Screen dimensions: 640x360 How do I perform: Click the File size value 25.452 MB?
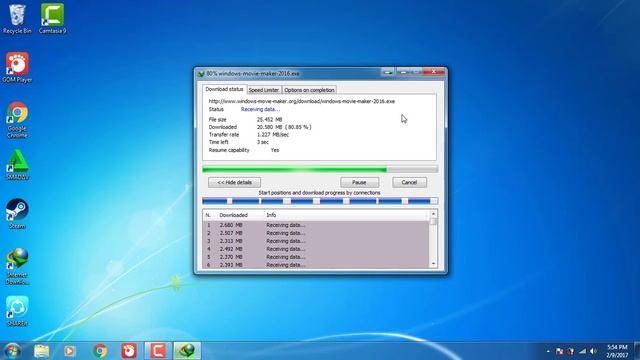tap(269, 120)
